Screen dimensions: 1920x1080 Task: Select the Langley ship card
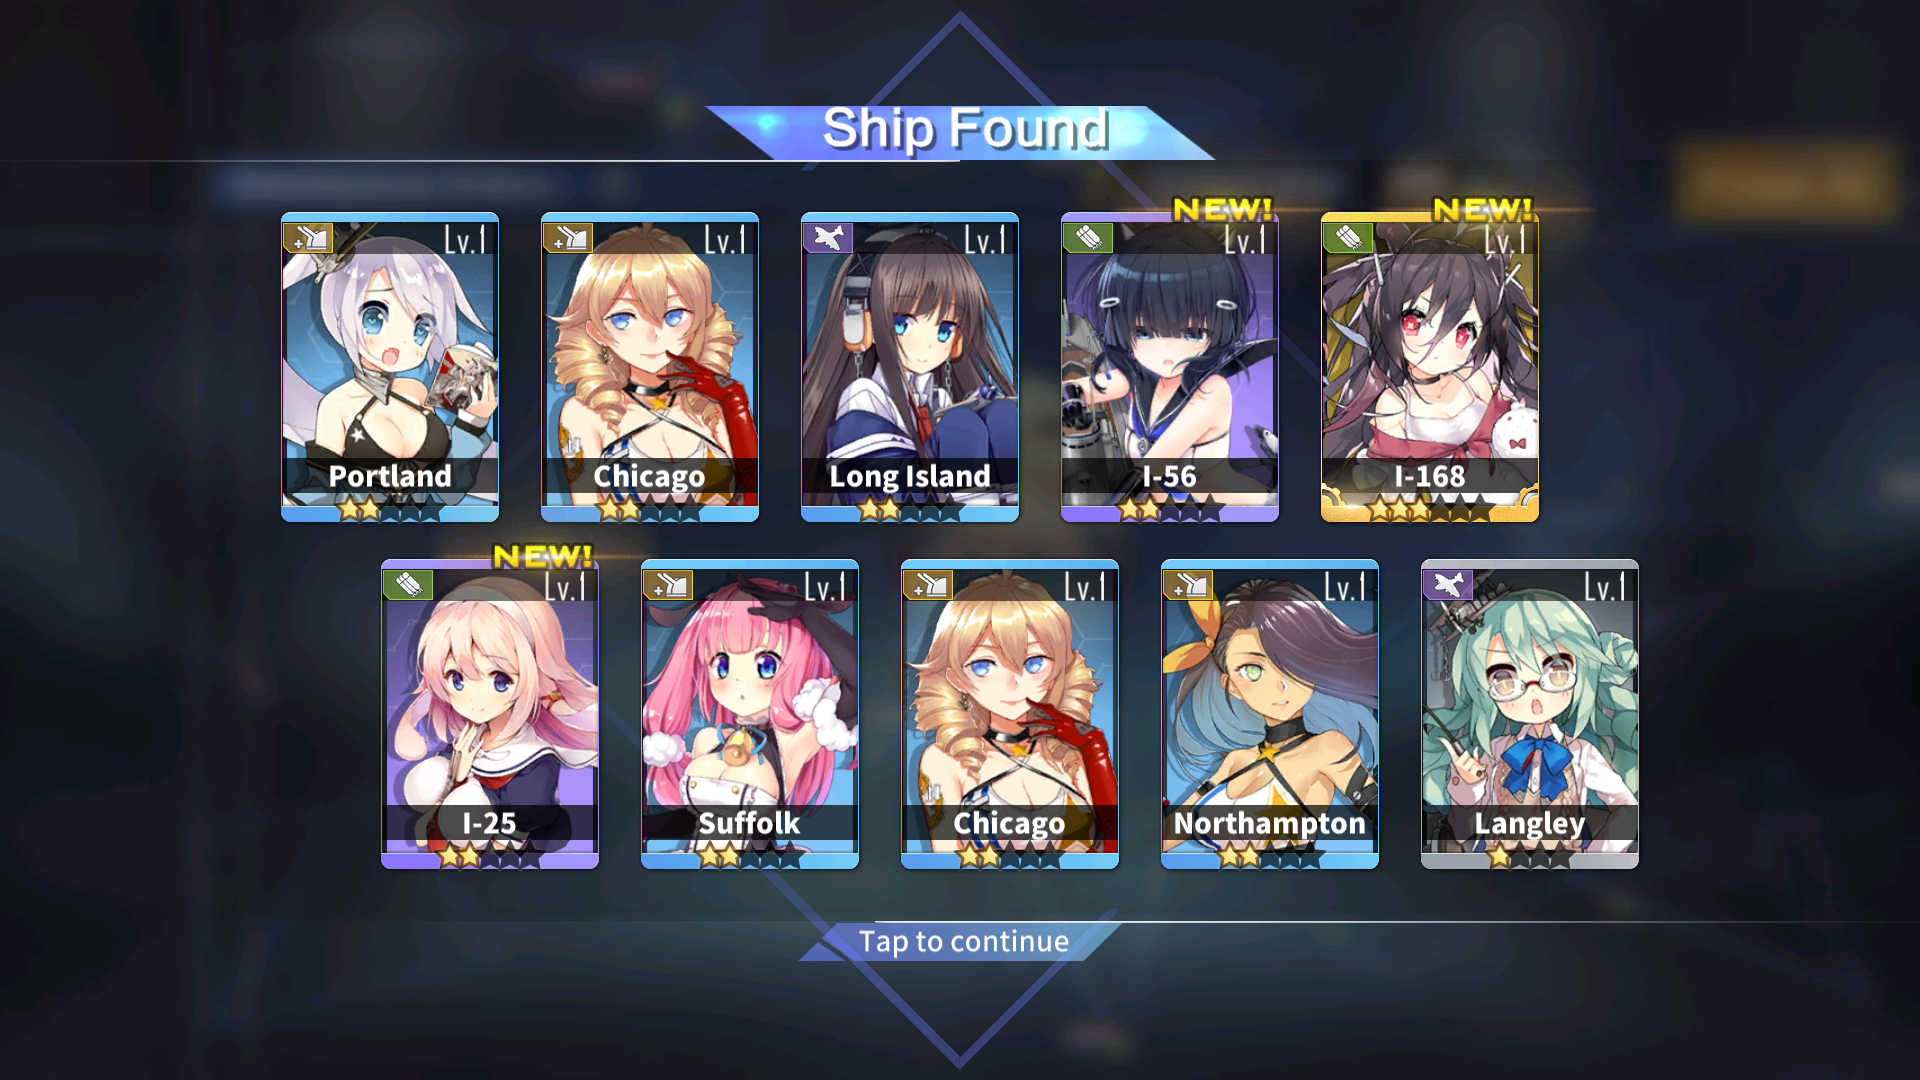tap(1530, 714)
